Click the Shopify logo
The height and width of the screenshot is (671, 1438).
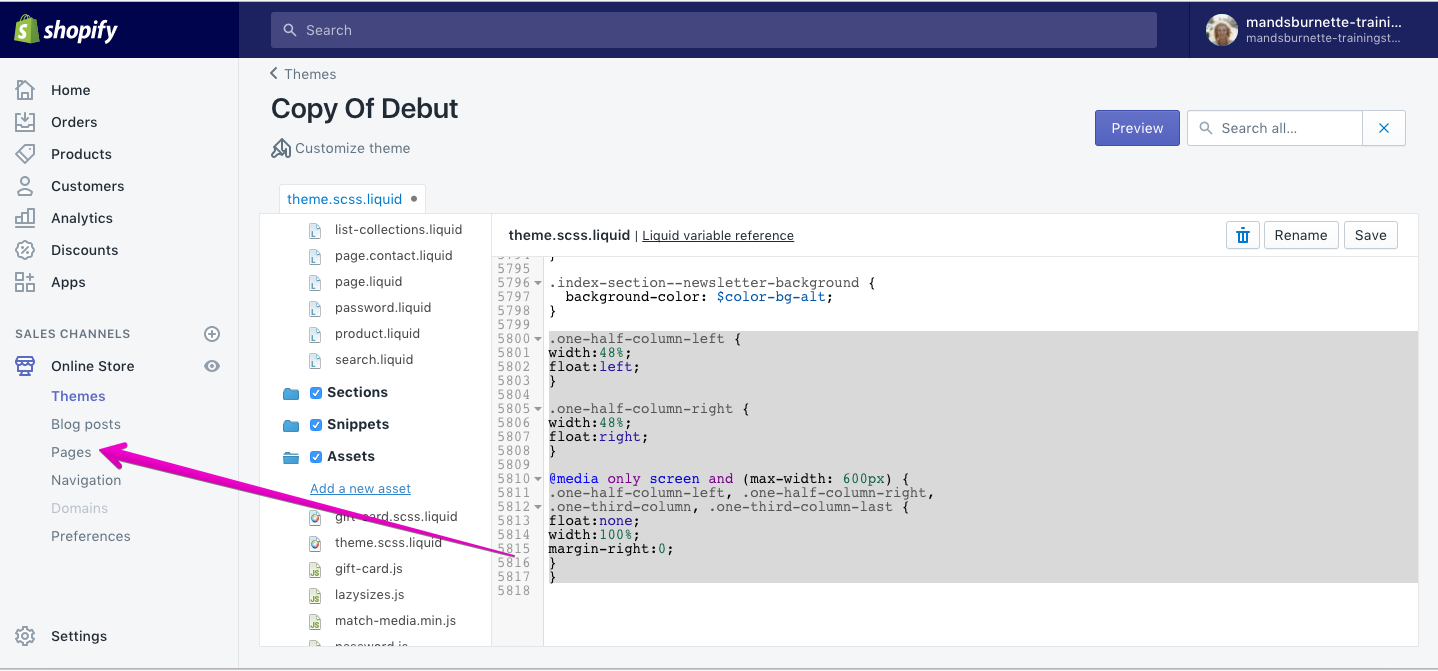tap(66, 30)
